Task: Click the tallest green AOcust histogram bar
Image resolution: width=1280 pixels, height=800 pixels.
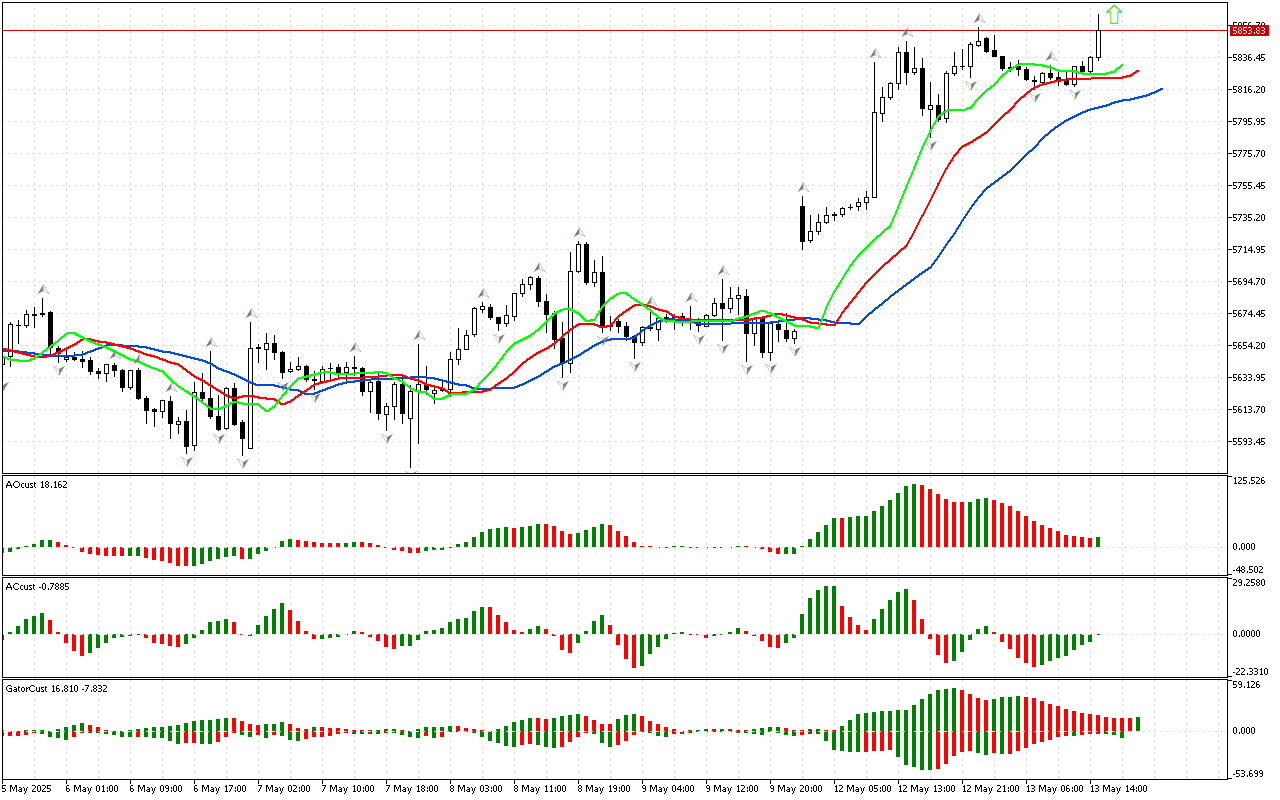Action: coord(912,515)
